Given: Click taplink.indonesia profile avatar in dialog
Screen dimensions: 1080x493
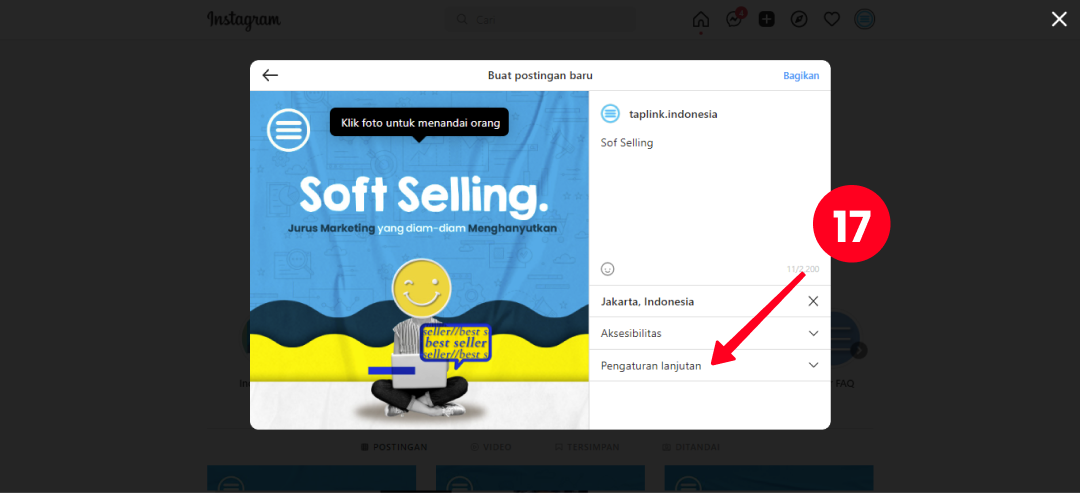Looking at the screenshot, I should [x=610, y=114].
